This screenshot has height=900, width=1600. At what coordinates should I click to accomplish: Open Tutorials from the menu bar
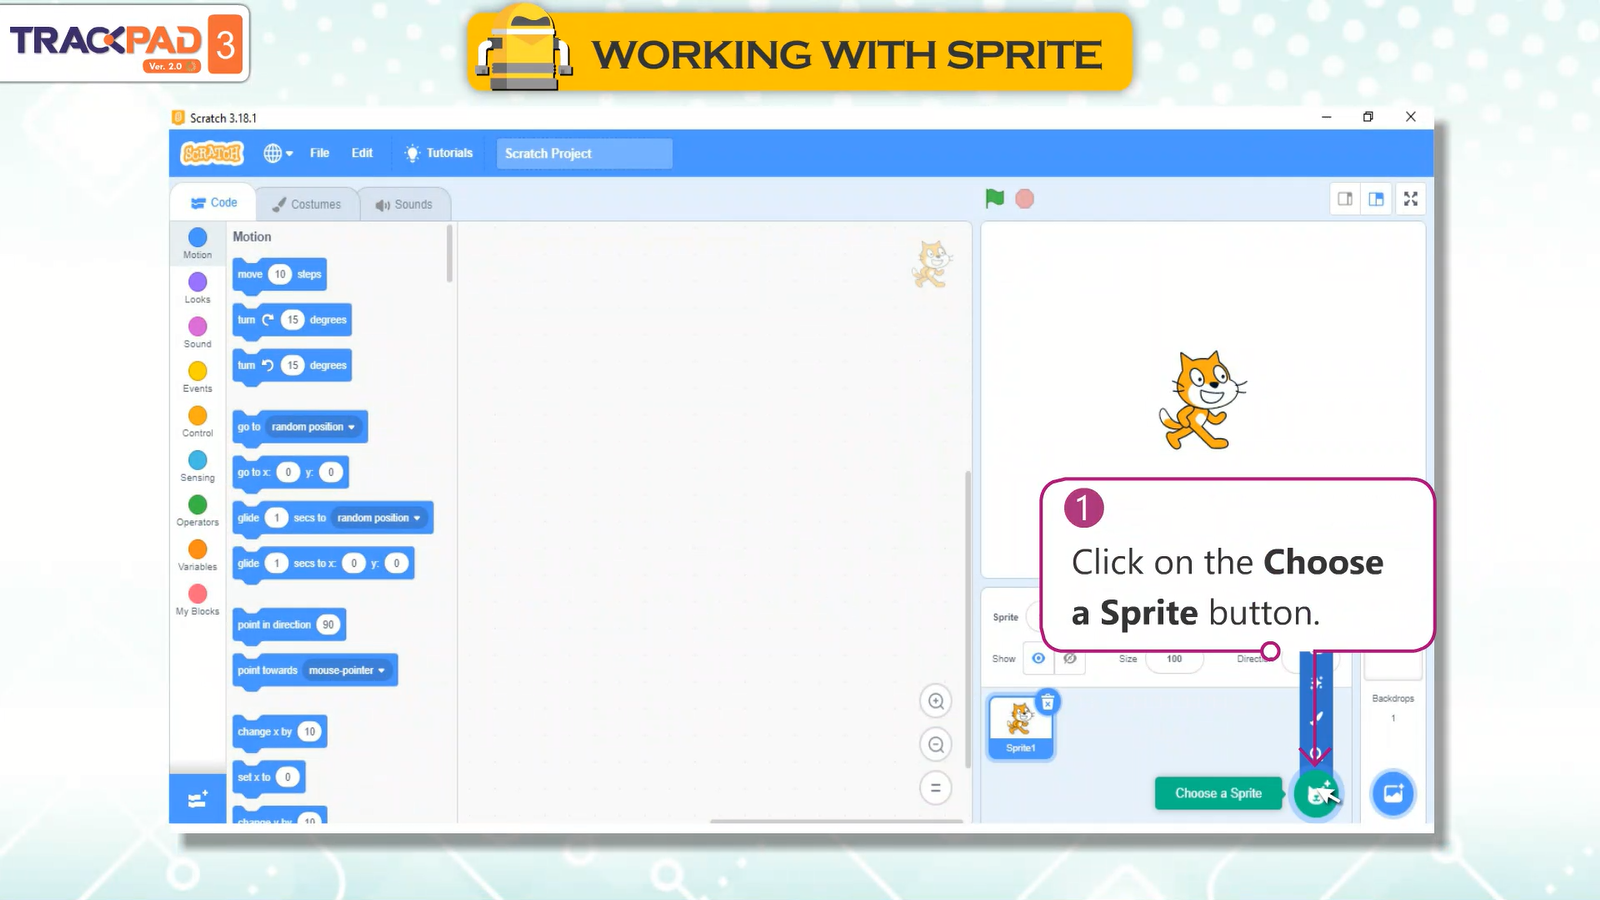[438, 153]
